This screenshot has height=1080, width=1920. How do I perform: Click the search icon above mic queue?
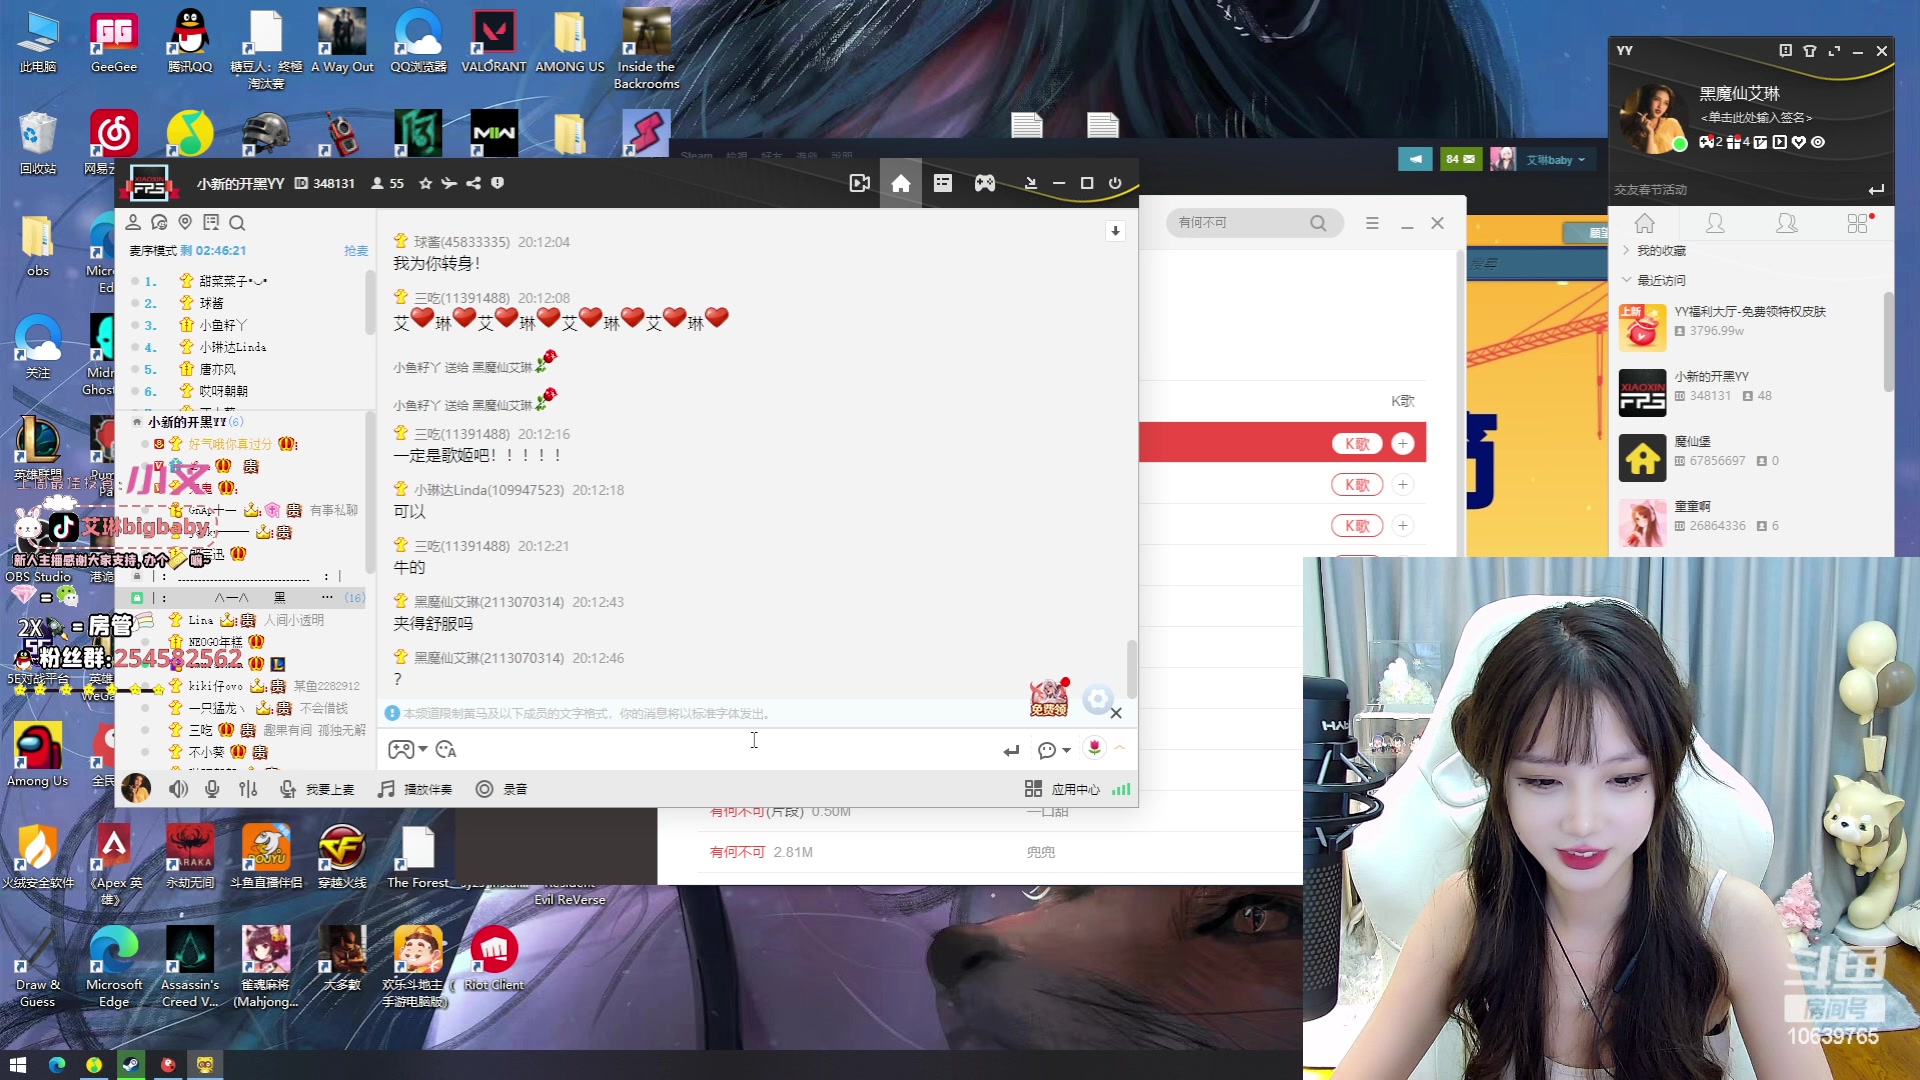[x=237, y=222]
